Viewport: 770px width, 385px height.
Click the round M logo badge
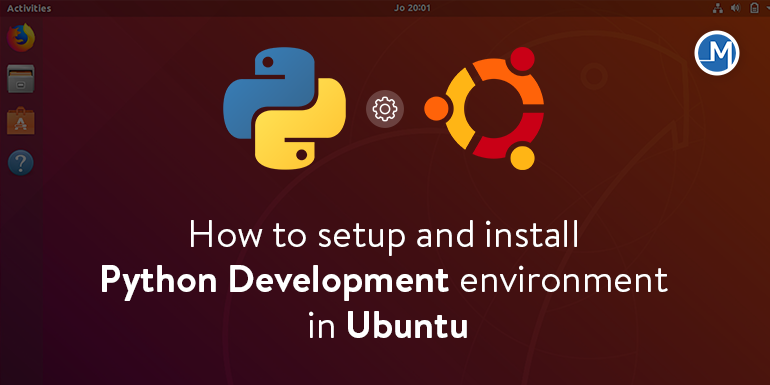tap(717, 53)
